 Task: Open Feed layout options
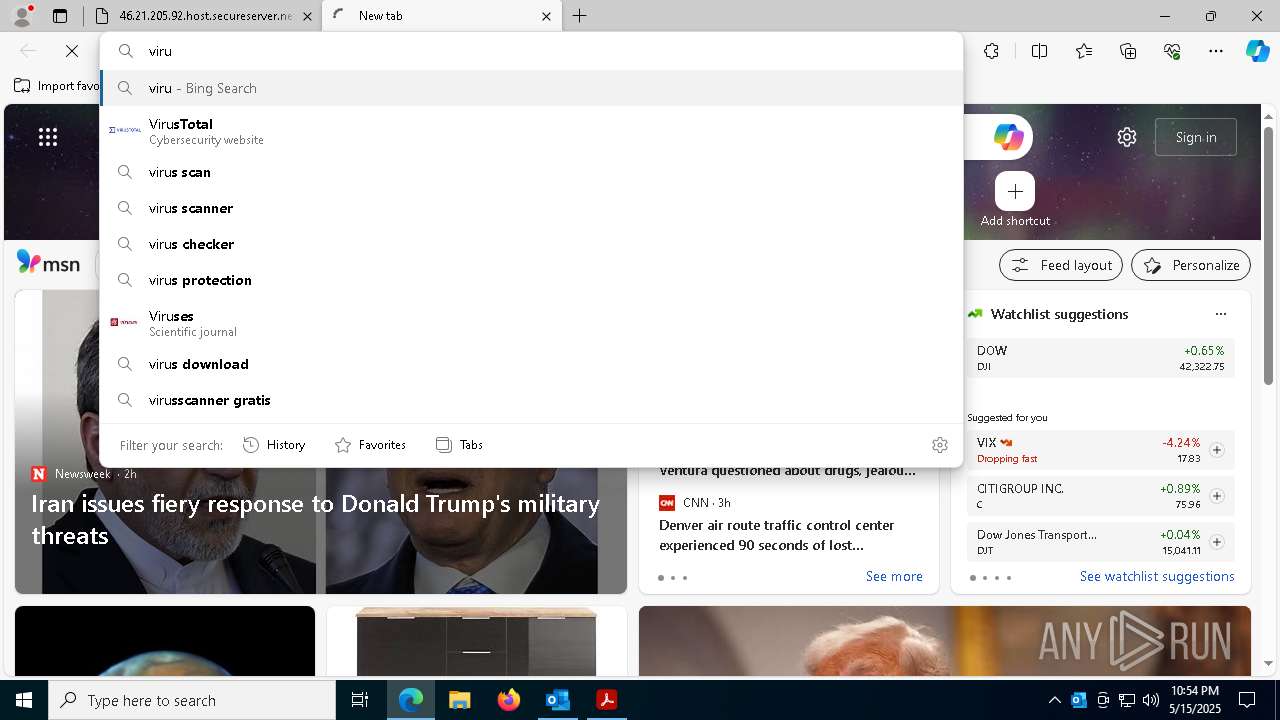click(x=1062, y=265)
